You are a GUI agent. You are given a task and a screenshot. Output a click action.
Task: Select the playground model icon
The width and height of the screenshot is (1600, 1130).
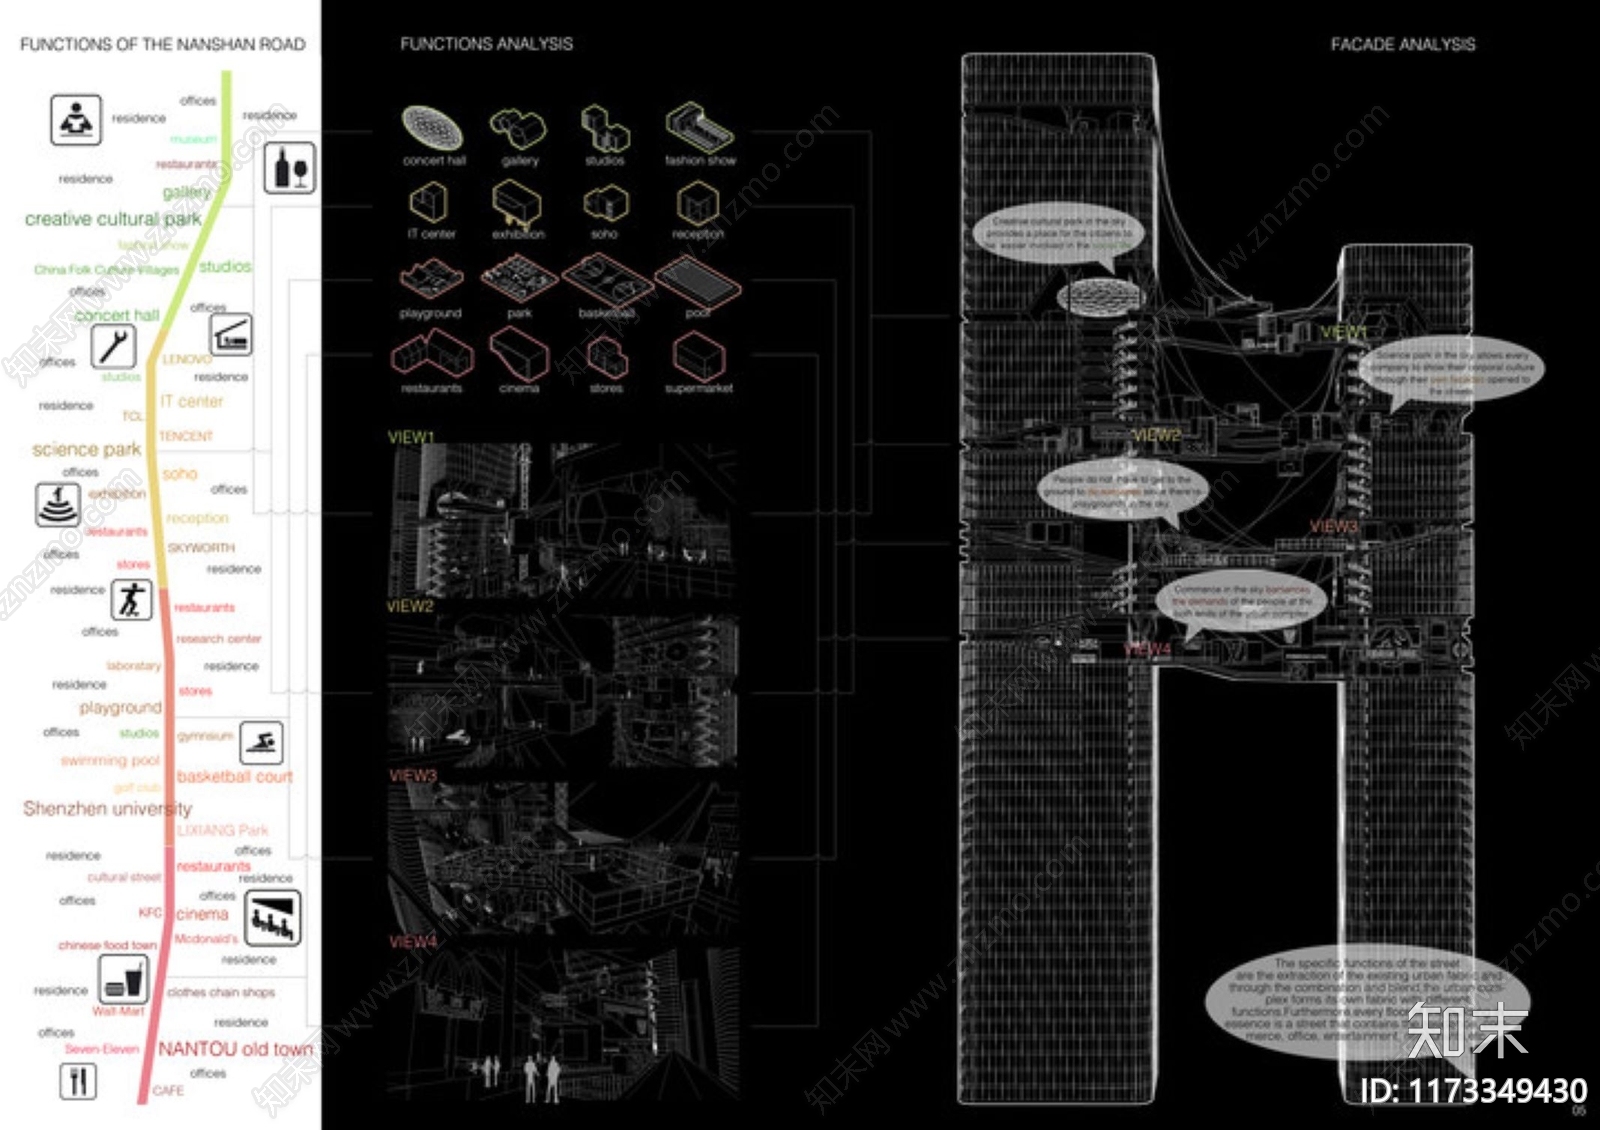pyautogui.click(x=431, y=280)
